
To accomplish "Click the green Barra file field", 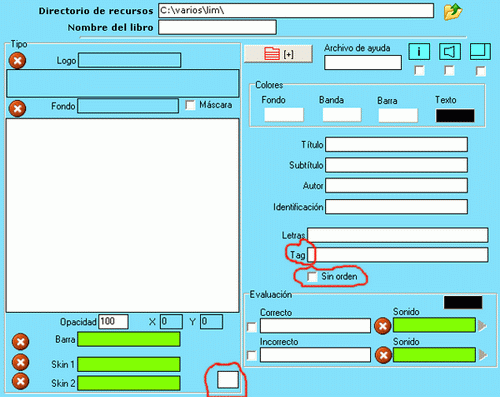I will point(129,339).
